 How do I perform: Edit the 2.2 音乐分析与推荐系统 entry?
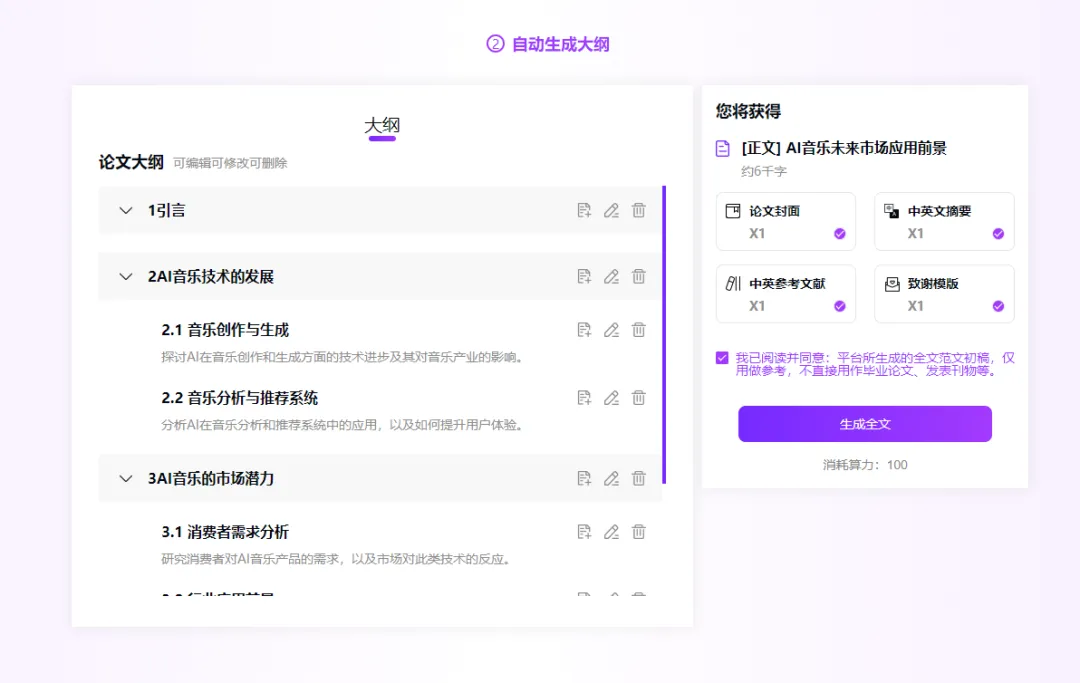(611, 398)
